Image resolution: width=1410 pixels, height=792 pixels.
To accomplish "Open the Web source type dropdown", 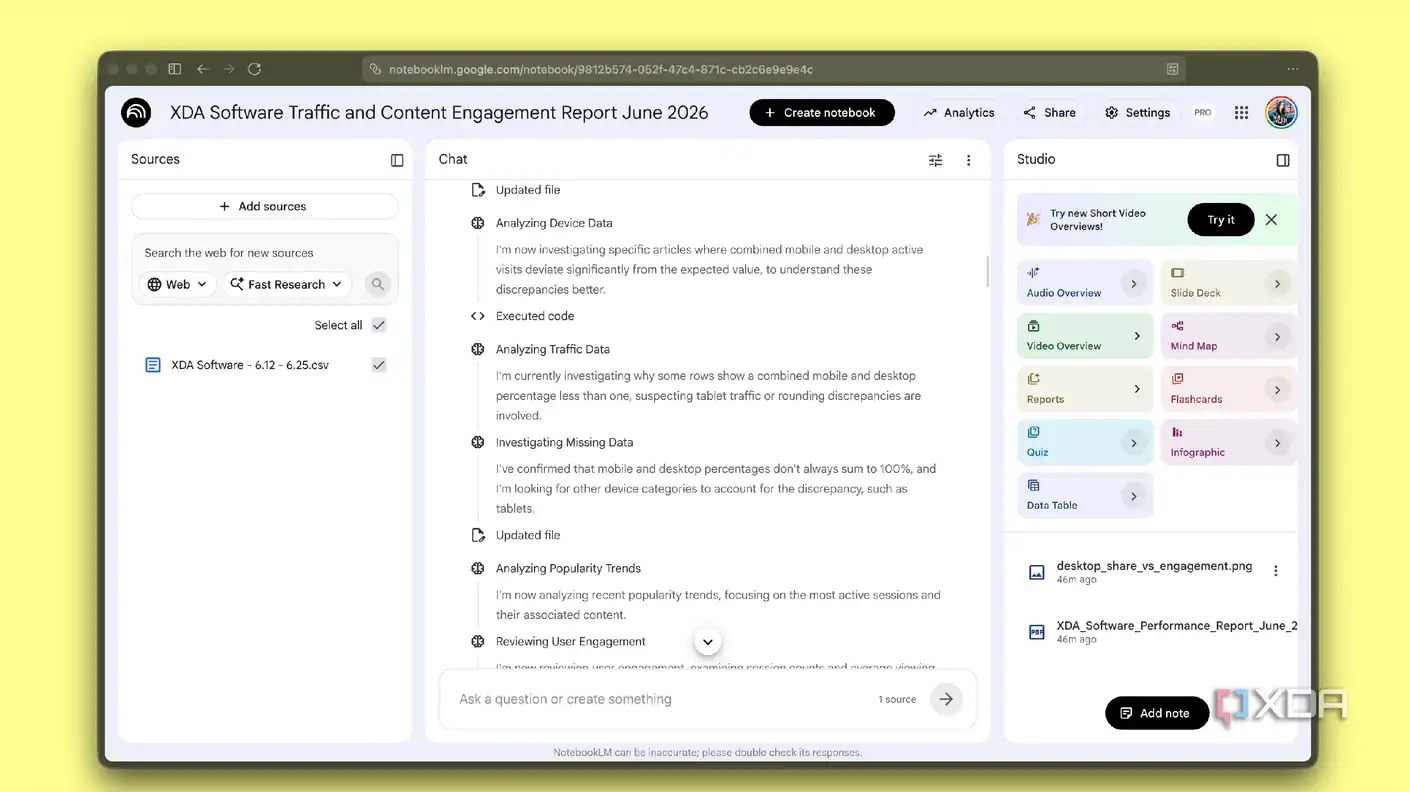I will pyautogui.click(x=177, y=284).
